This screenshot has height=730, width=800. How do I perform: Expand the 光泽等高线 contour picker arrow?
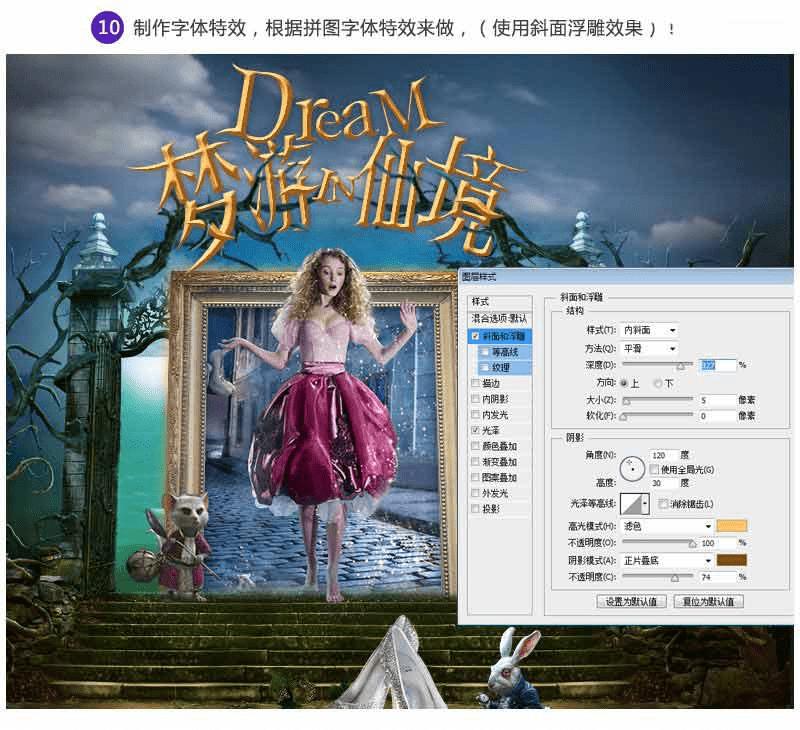645,504
